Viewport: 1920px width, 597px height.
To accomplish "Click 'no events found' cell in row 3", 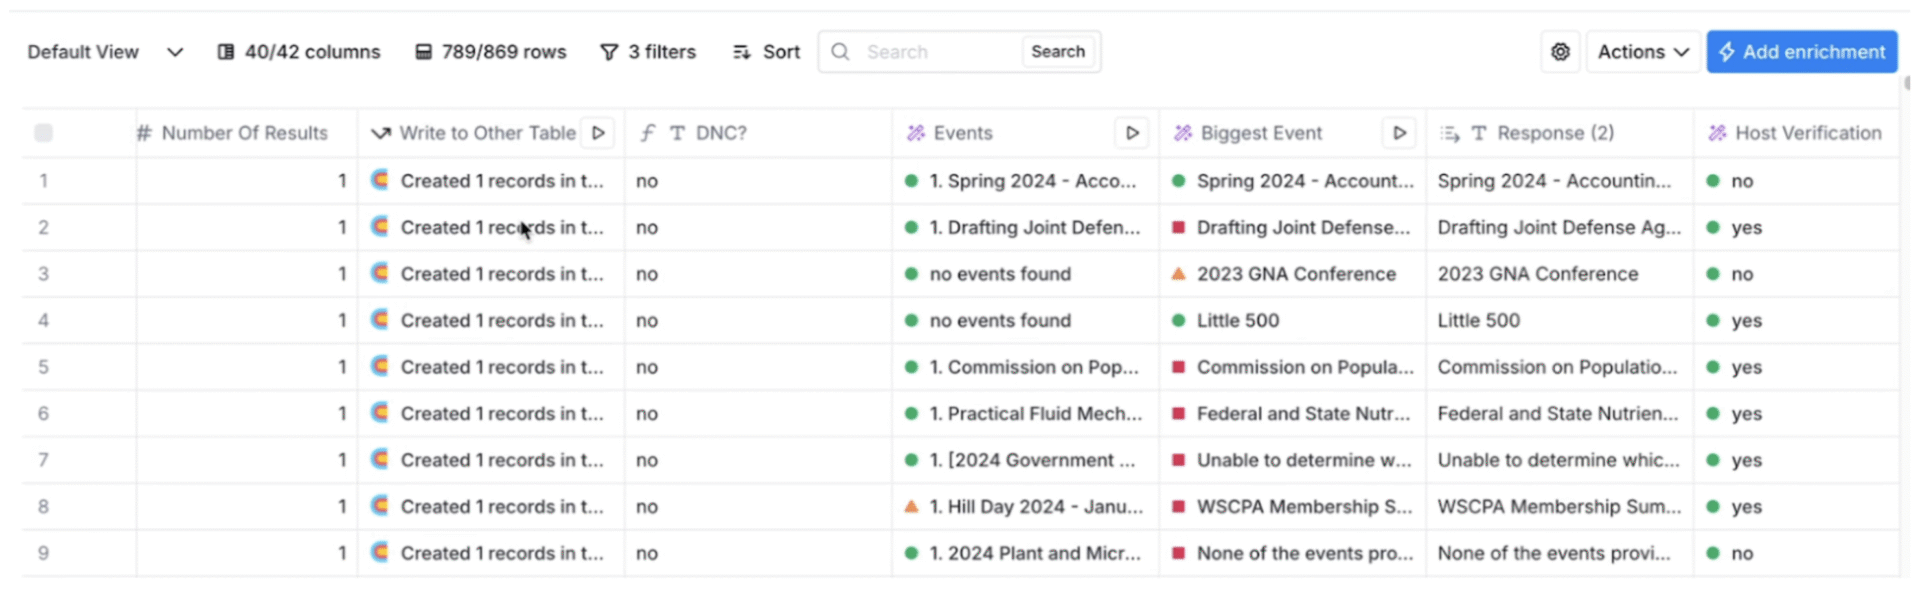I will click(1025, 274).
